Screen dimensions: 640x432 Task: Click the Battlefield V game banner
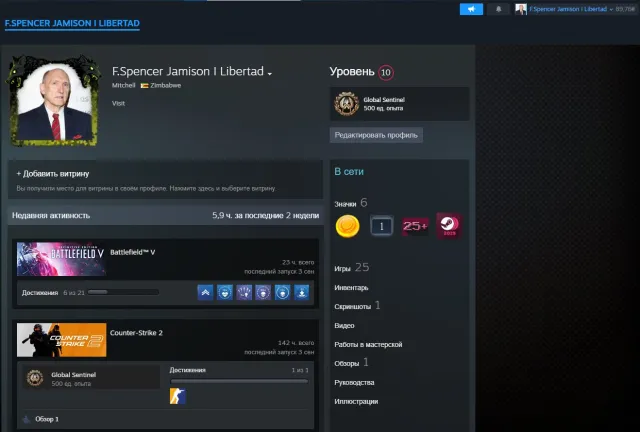[61, 259]
